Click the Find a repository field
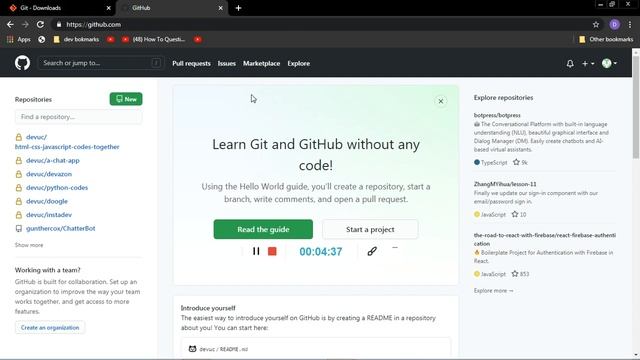 click(x=79, y=117)
